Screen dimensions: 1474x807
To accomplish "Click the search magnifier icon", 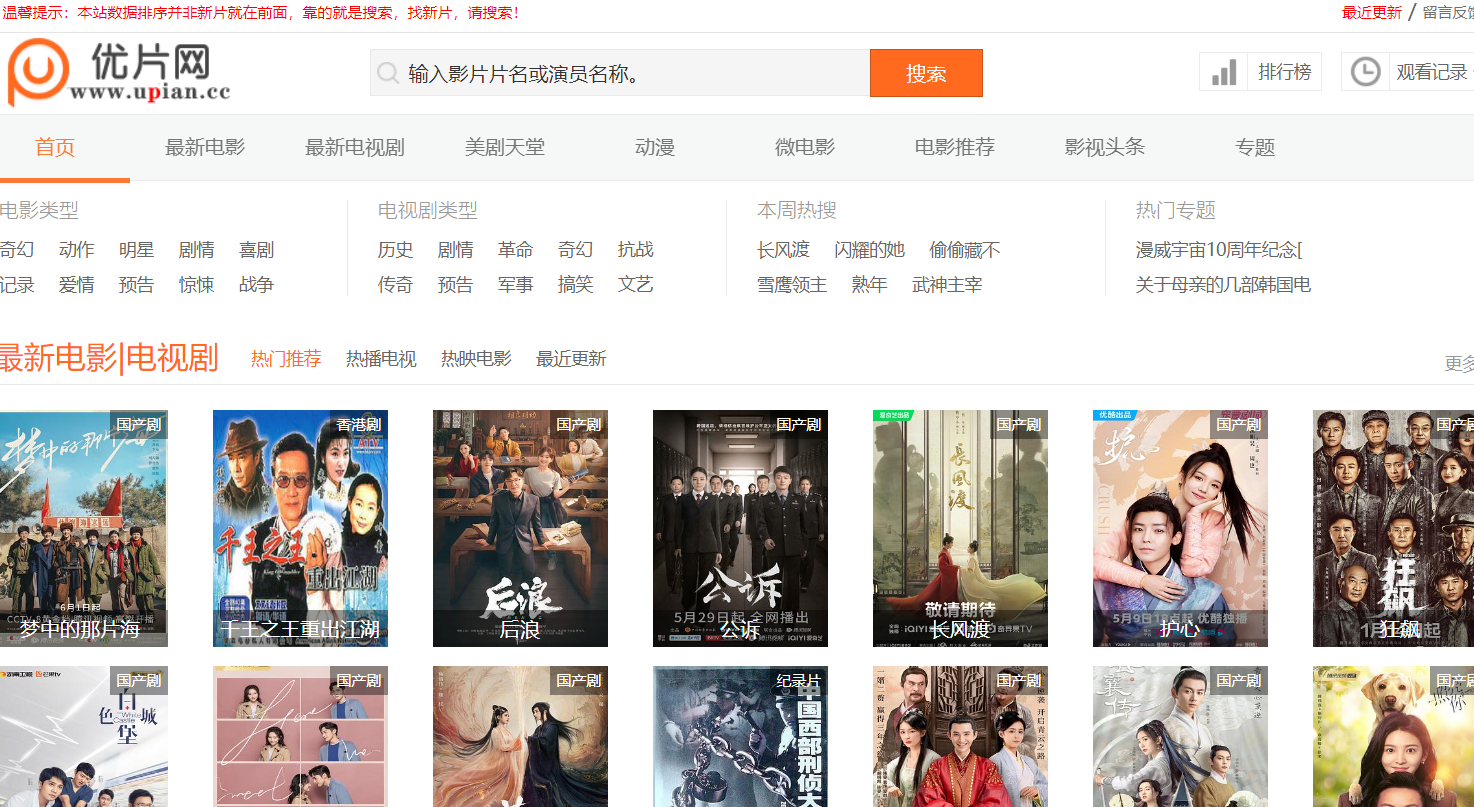I will click(388, 74).
